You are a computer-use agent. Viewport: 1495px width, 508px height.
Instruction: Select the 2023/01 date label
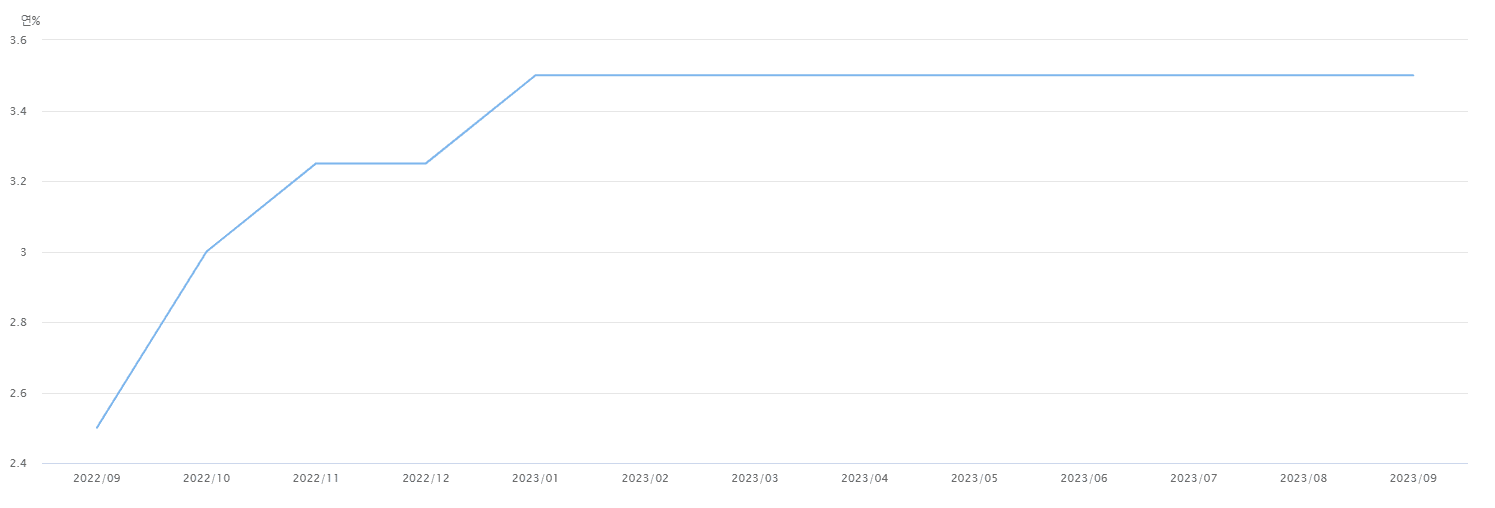535,479
